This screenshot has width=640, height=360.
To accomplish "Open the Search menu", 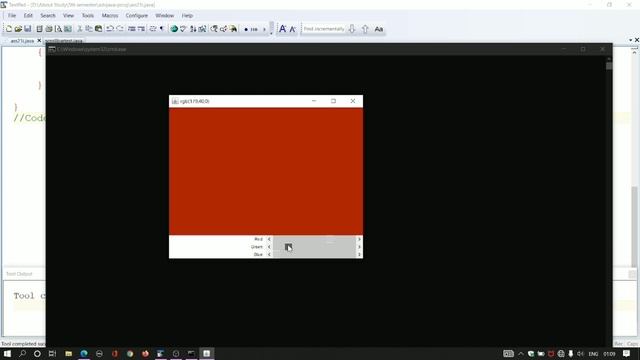I will coord(48,16).
